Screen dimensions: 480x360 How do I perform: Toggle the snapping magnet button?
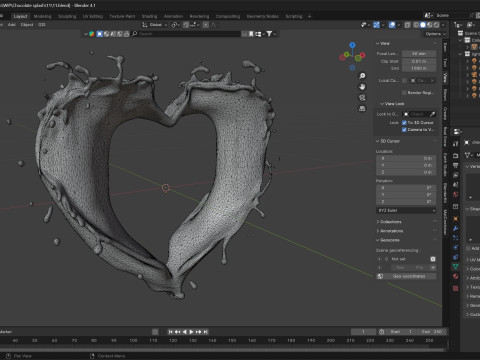pos(186,25)
